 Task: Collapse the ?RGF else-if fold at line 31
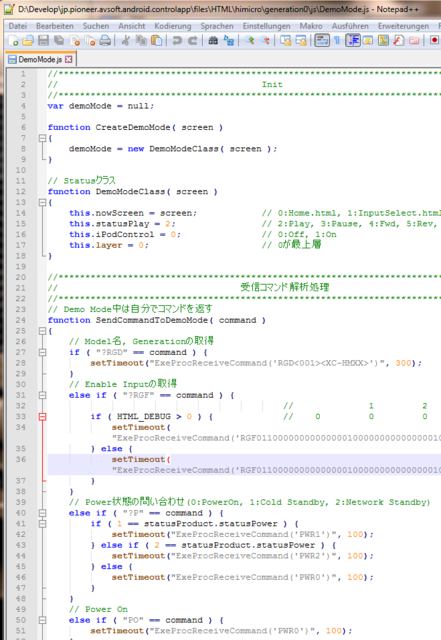(x=42, y=395)
